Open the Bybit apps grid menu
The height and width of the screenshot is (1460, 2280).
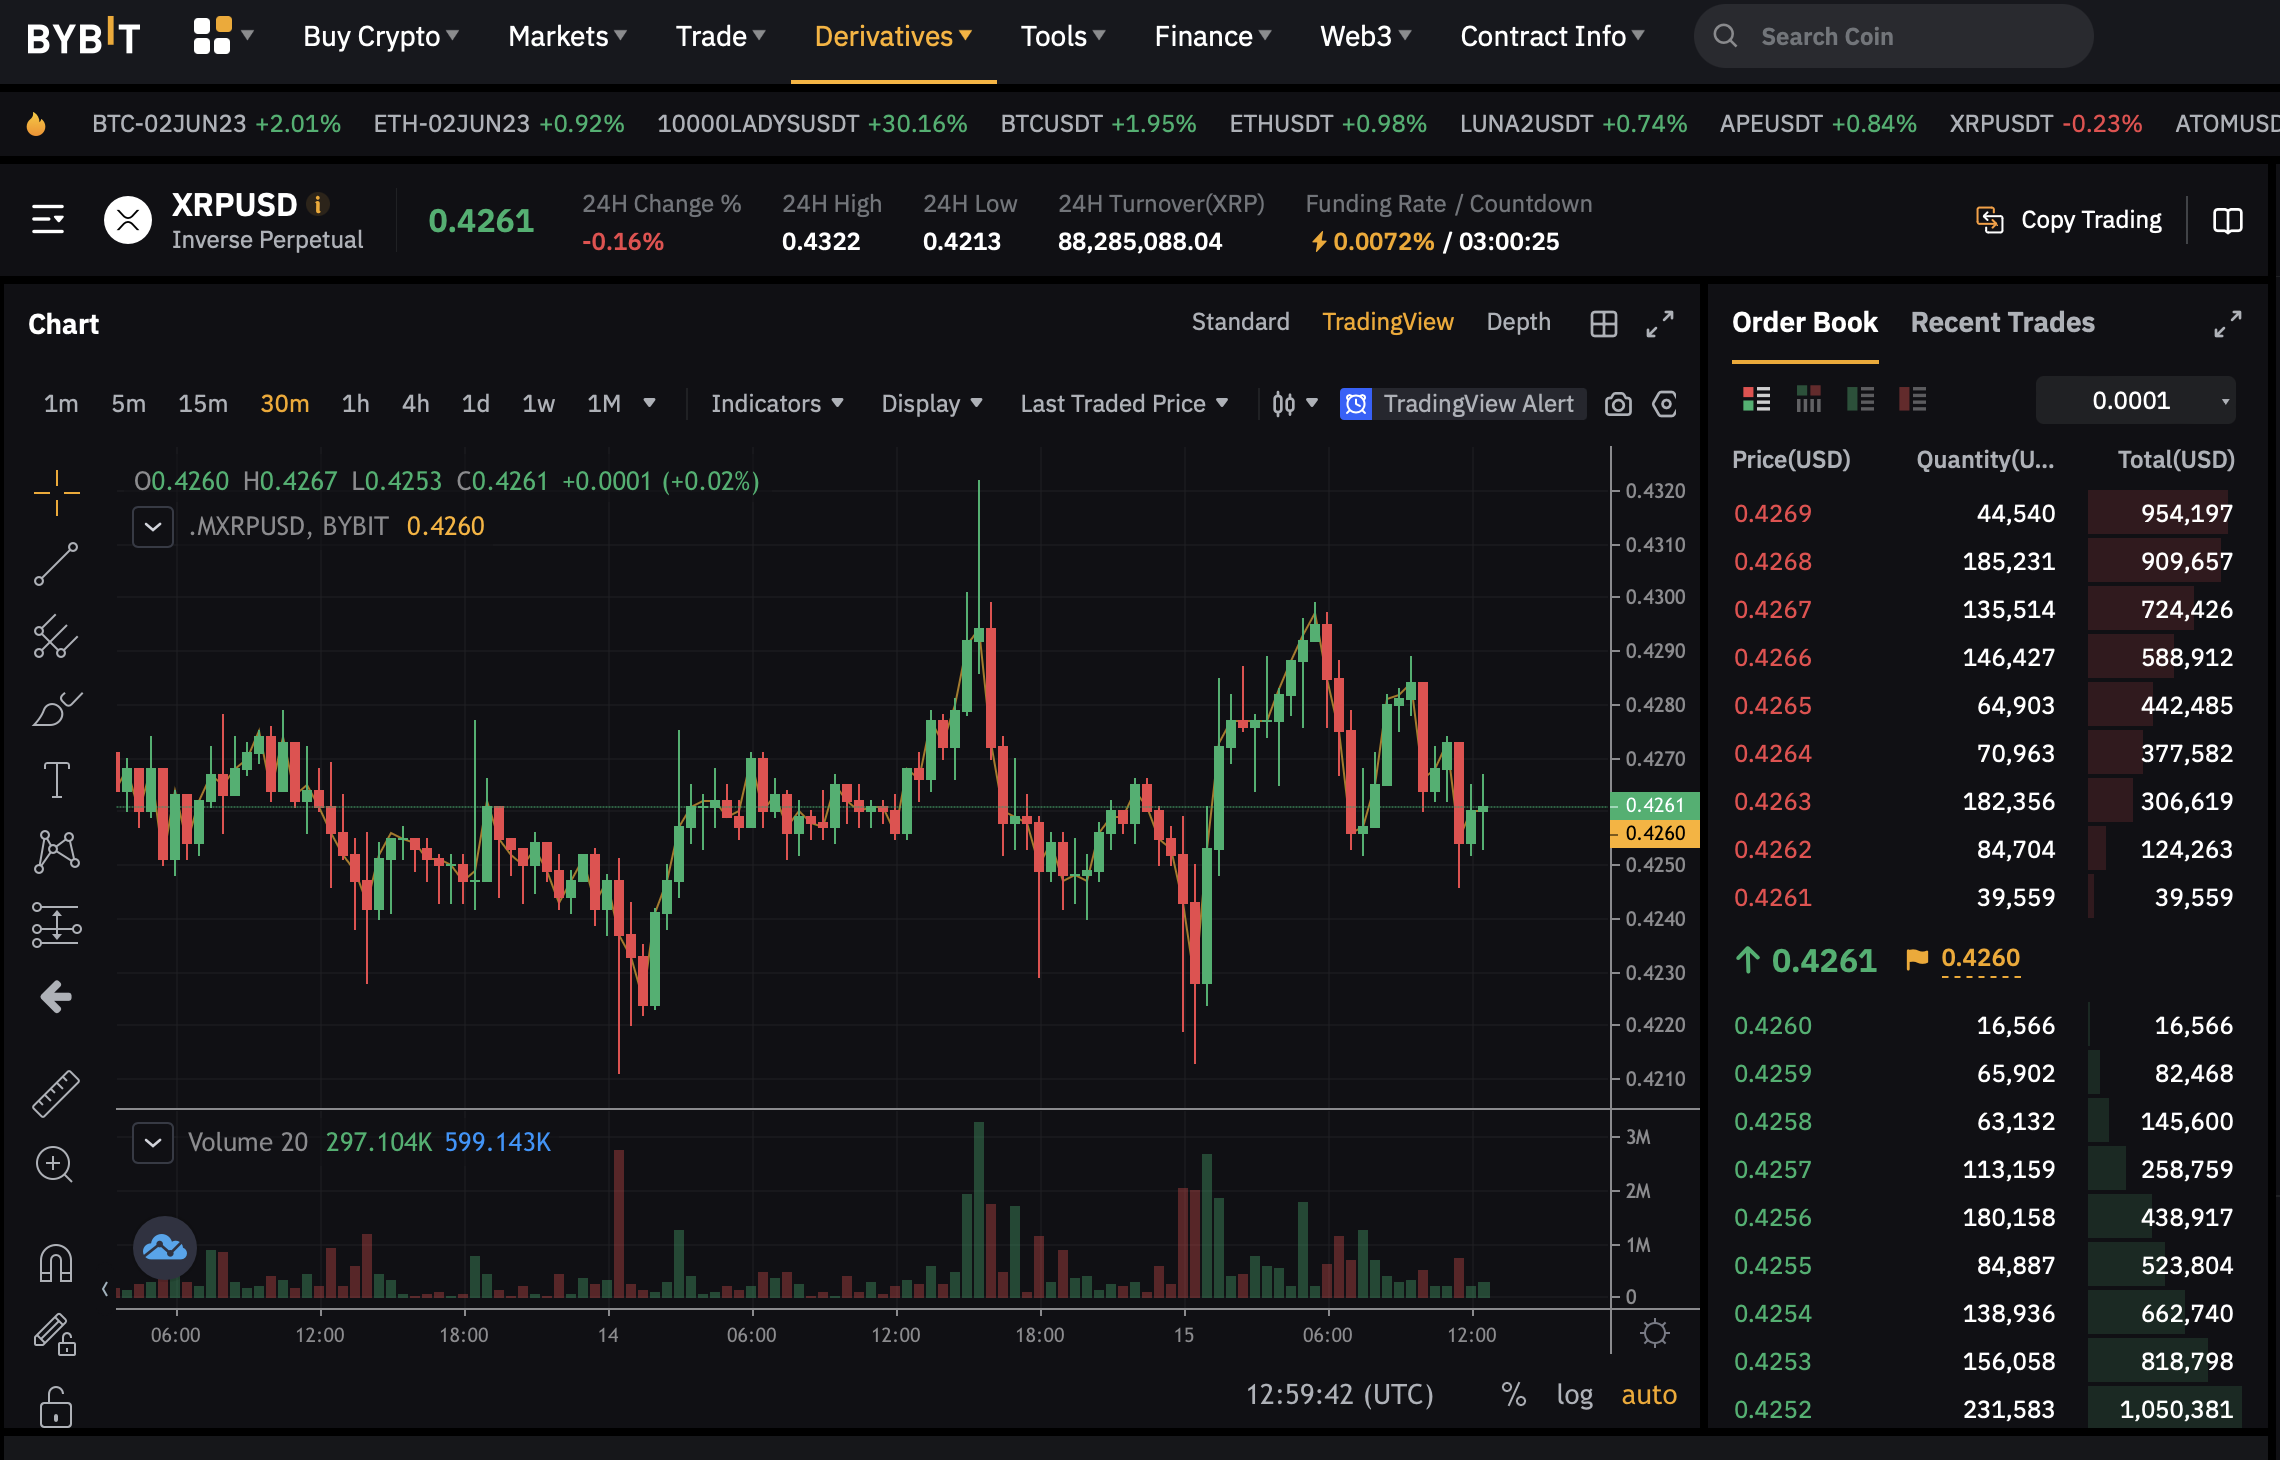click(x=222, y=36)
